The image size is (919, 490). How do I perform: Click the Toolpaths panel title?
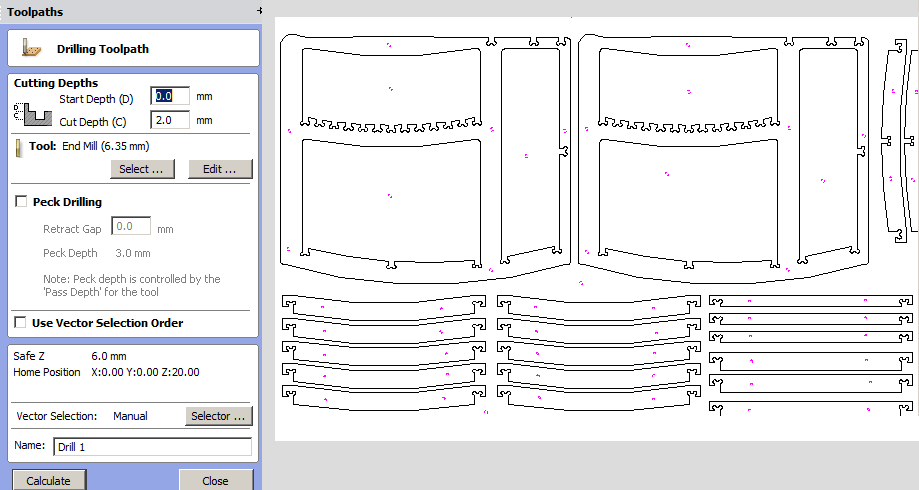pos(35,12)
